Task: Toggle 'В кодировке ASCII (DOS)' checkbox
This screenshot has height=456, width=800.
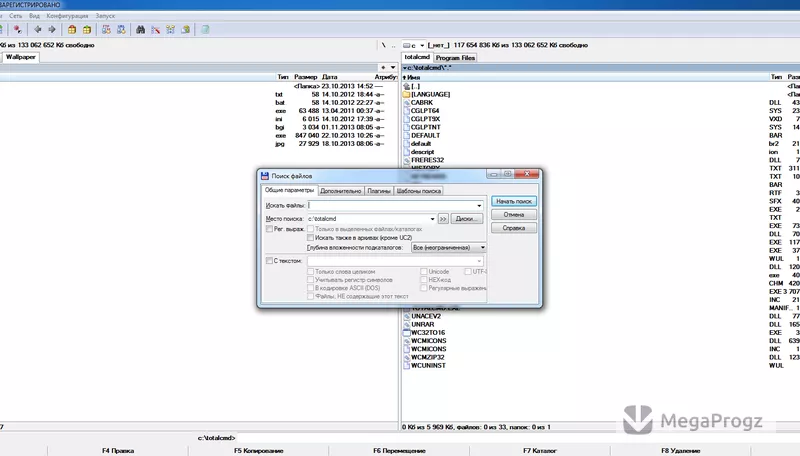Action: pos(310,288)
